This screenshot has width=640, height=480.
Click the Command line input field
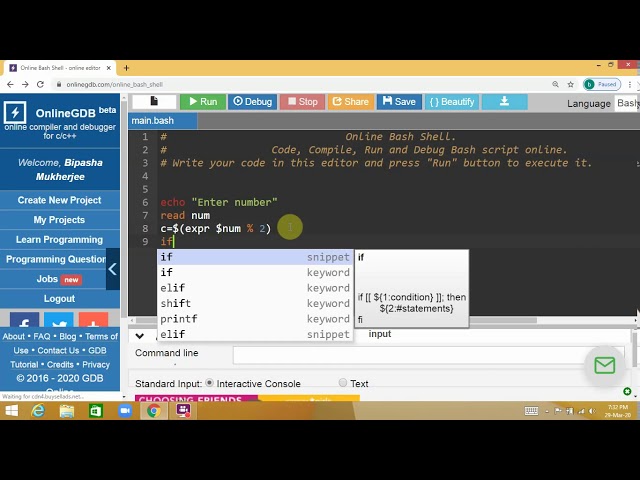coord(428,355)
